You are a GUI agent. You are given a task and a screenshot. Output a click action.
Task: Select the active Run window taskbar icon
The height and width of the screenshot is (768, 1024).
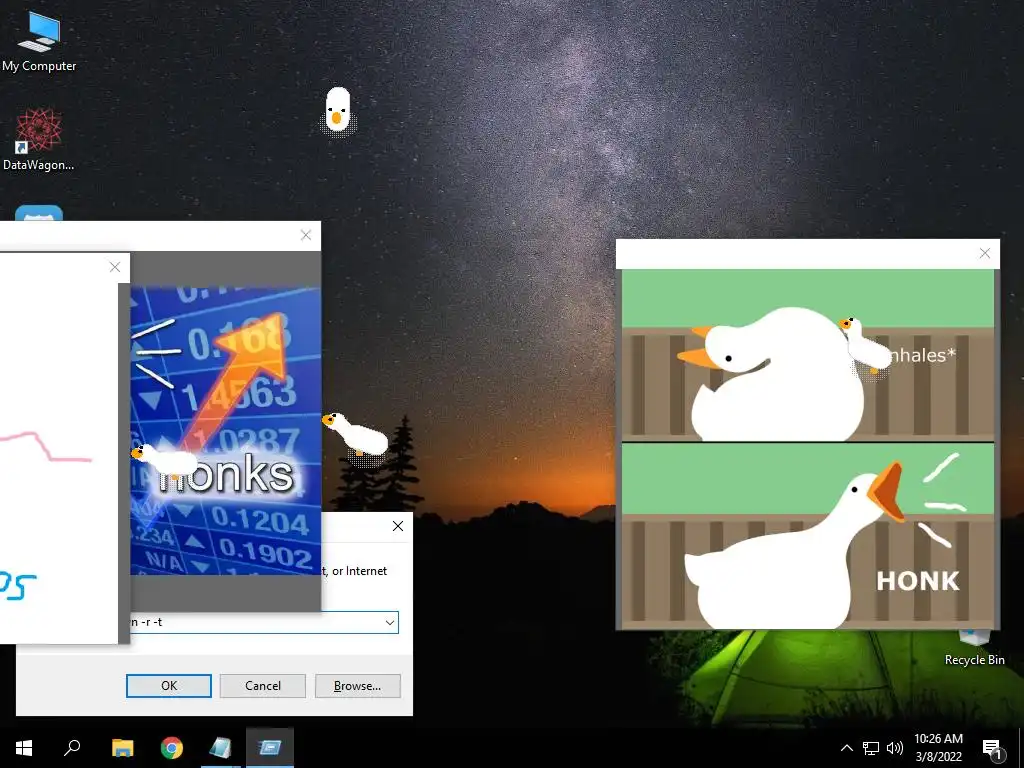(x=270, y=748)
